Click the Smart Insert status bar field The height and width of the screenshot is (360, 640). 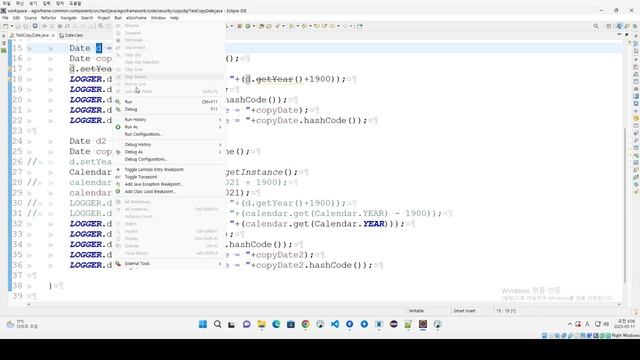click(x=464, y=311)
